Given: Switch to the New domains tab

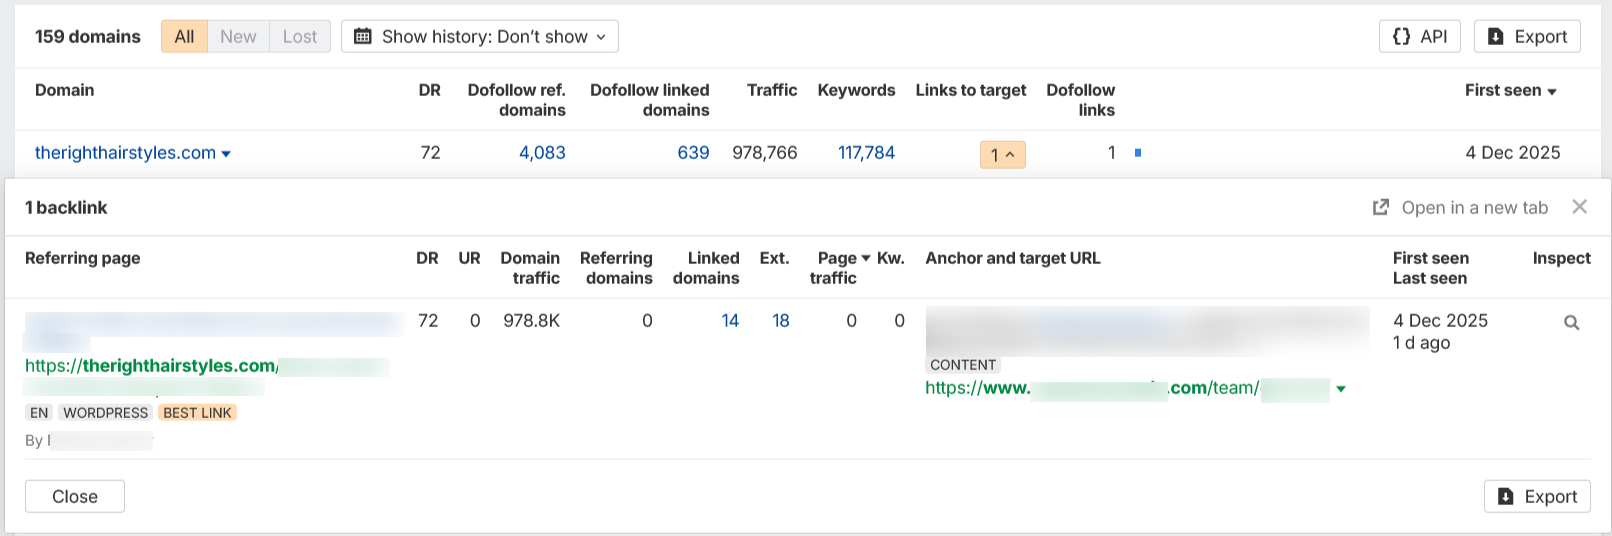Looking at the screenshot, I should click(238, 37).
